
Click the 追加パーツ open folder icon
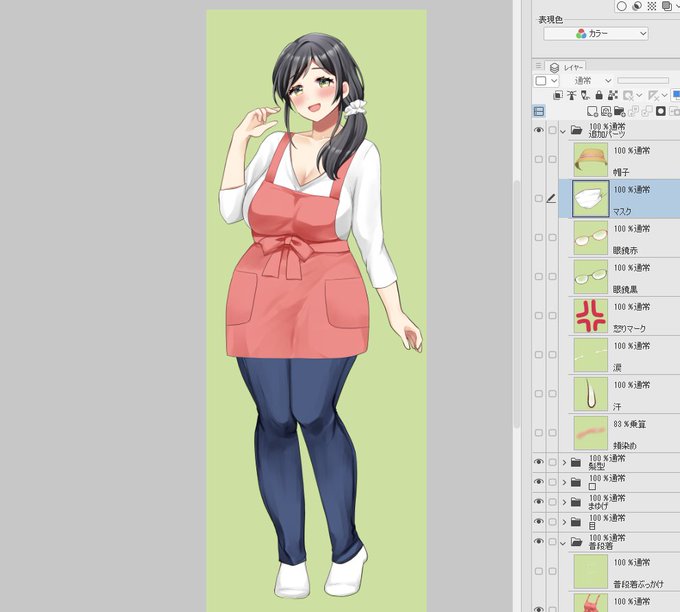coord(576,130)
